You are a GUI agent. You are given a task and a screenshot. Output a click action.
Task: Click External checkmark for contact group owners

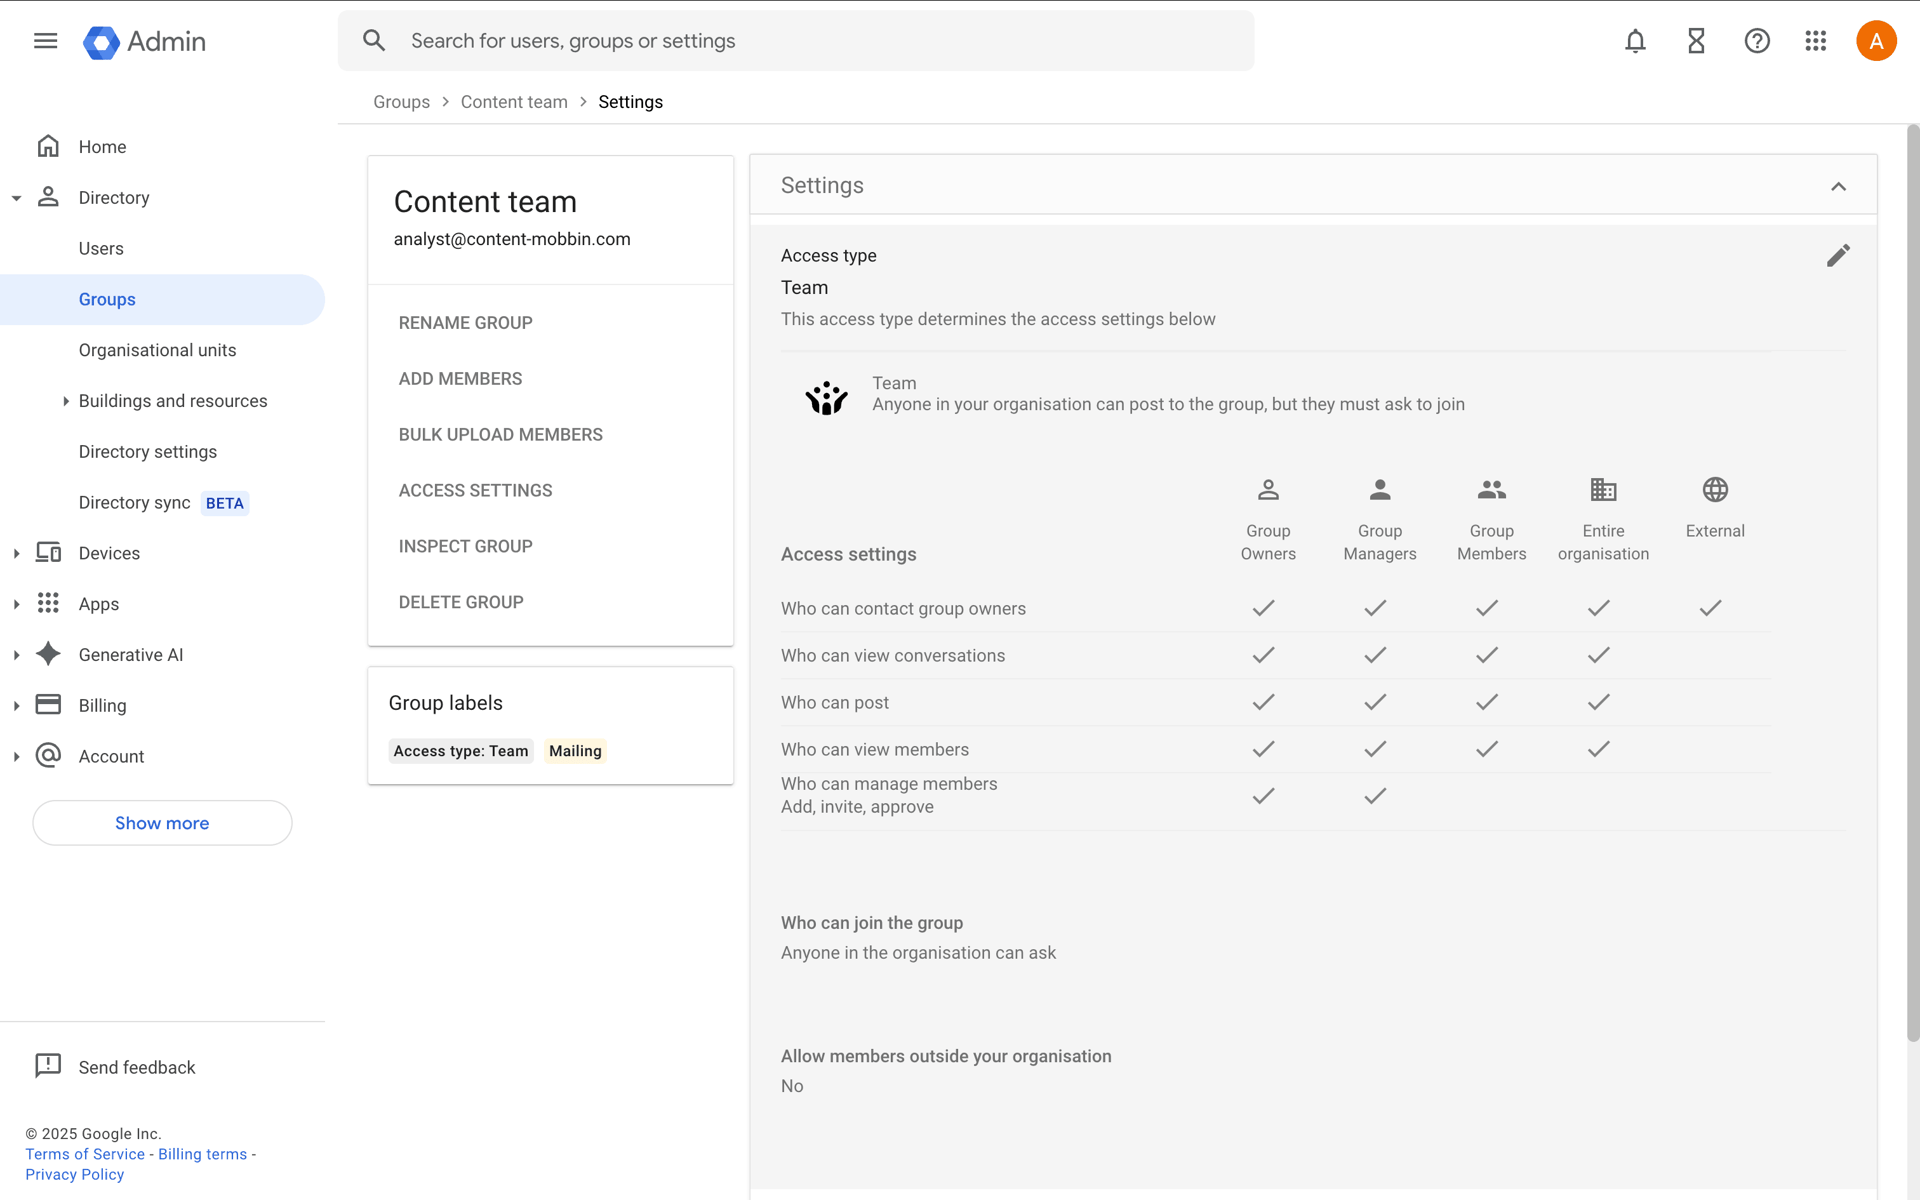pyautogui.click(x=1710, y=608)
